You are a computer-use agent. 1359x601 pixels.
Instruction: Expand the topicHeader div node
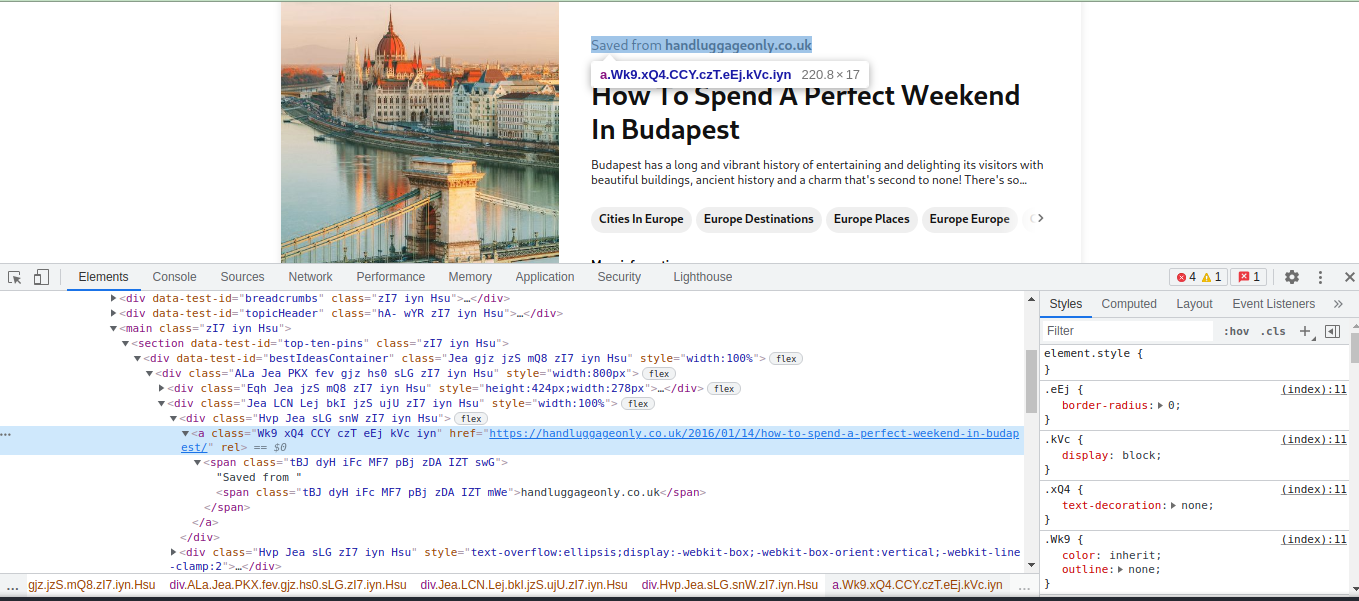click(113, 313)
